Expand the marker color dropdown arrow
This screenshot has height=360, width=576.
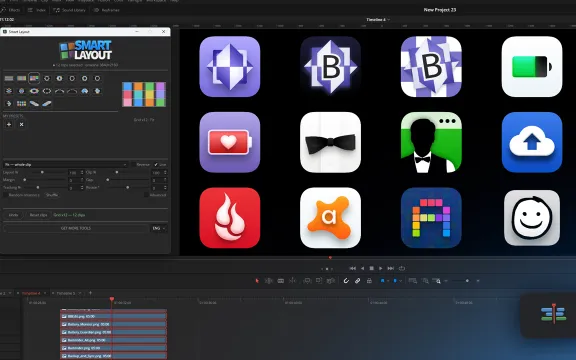(400, 281)
